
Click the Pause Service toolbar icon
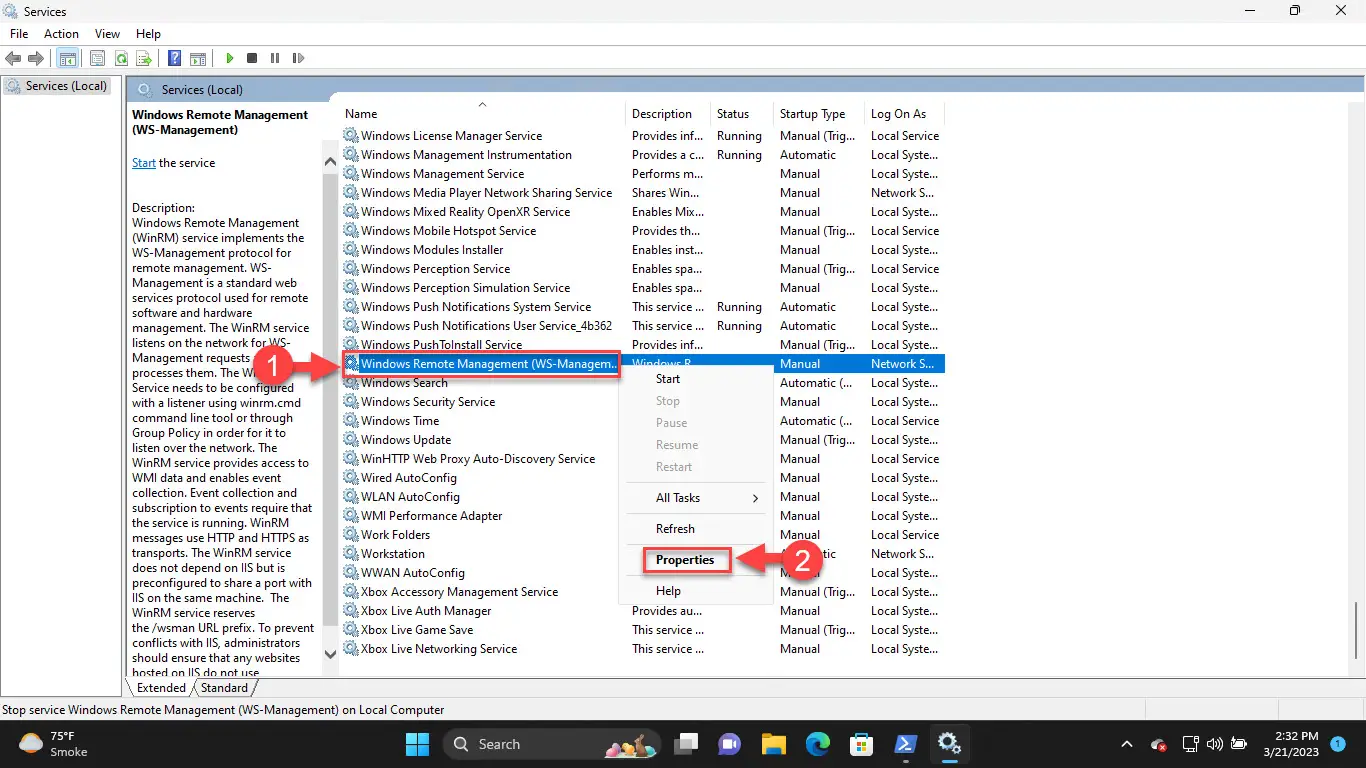[275, 59]
